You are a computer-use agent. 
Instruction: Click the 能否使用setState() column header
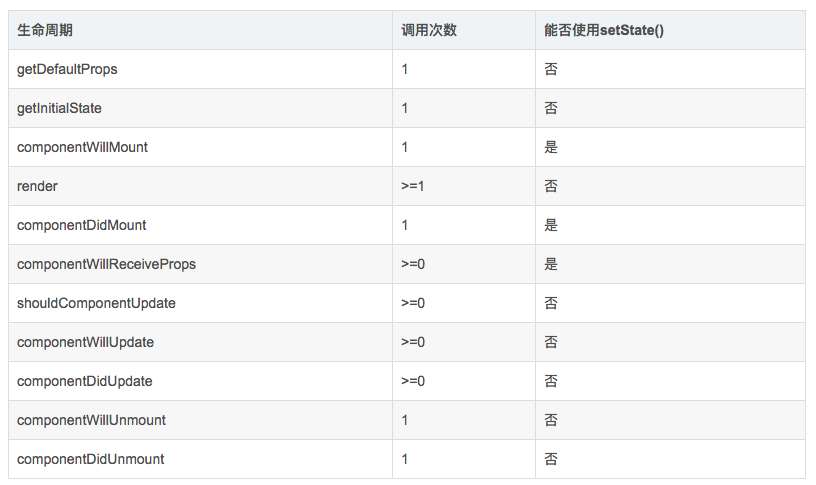[x=604, y=30]
